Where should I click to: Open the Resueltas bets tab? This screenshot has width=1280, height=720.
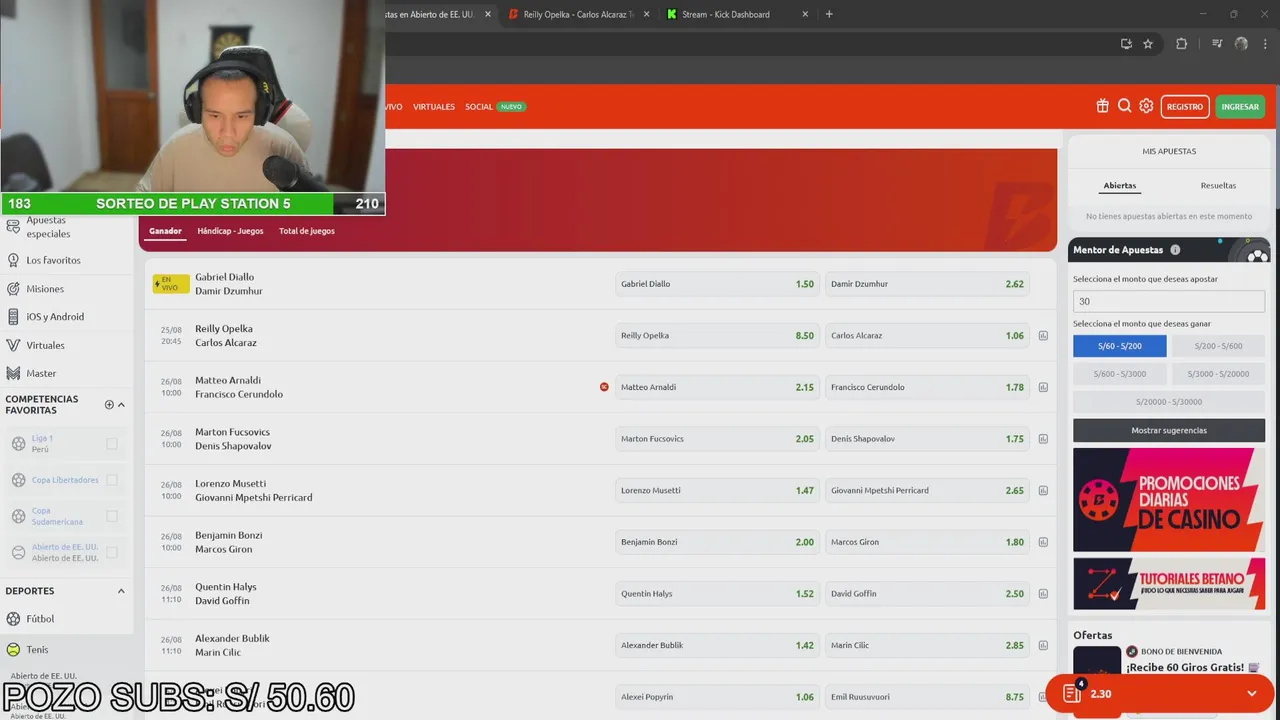[x=1218, y=186]
